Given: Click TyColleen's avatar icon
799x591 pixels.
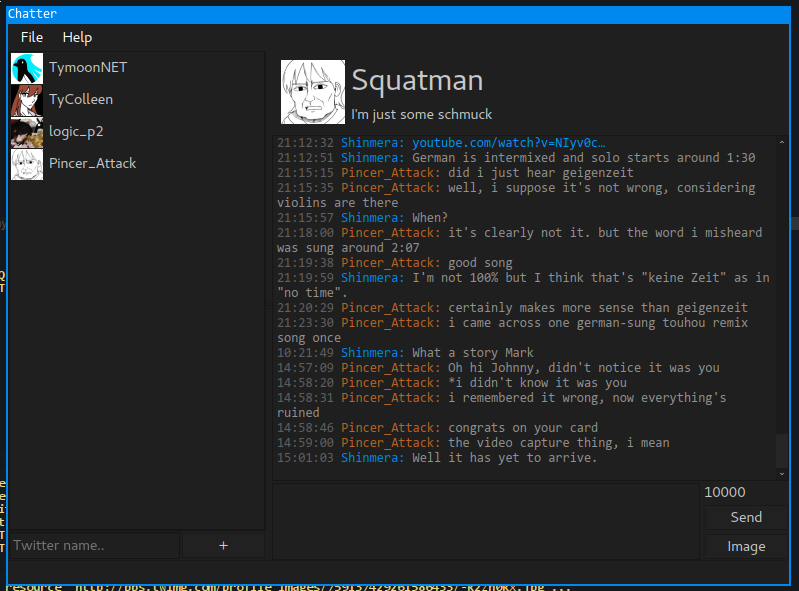Looking at the screenshot, I should (26, 100).
